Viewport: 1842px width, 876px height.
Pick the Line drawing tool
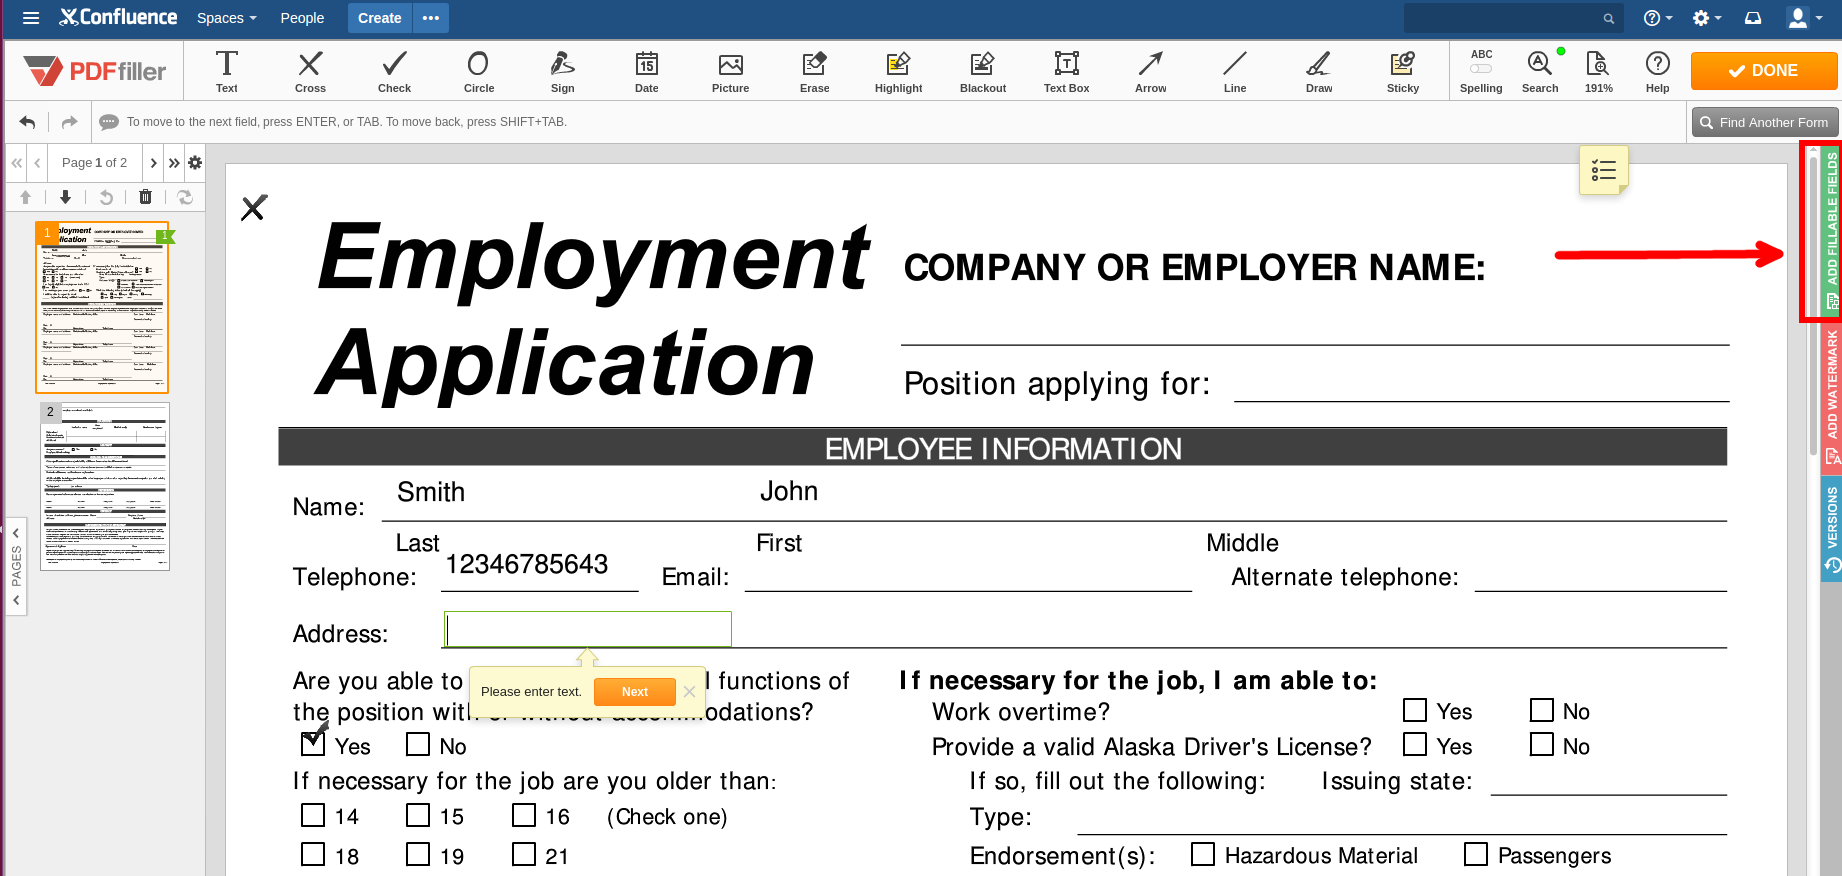point(1235,71)
